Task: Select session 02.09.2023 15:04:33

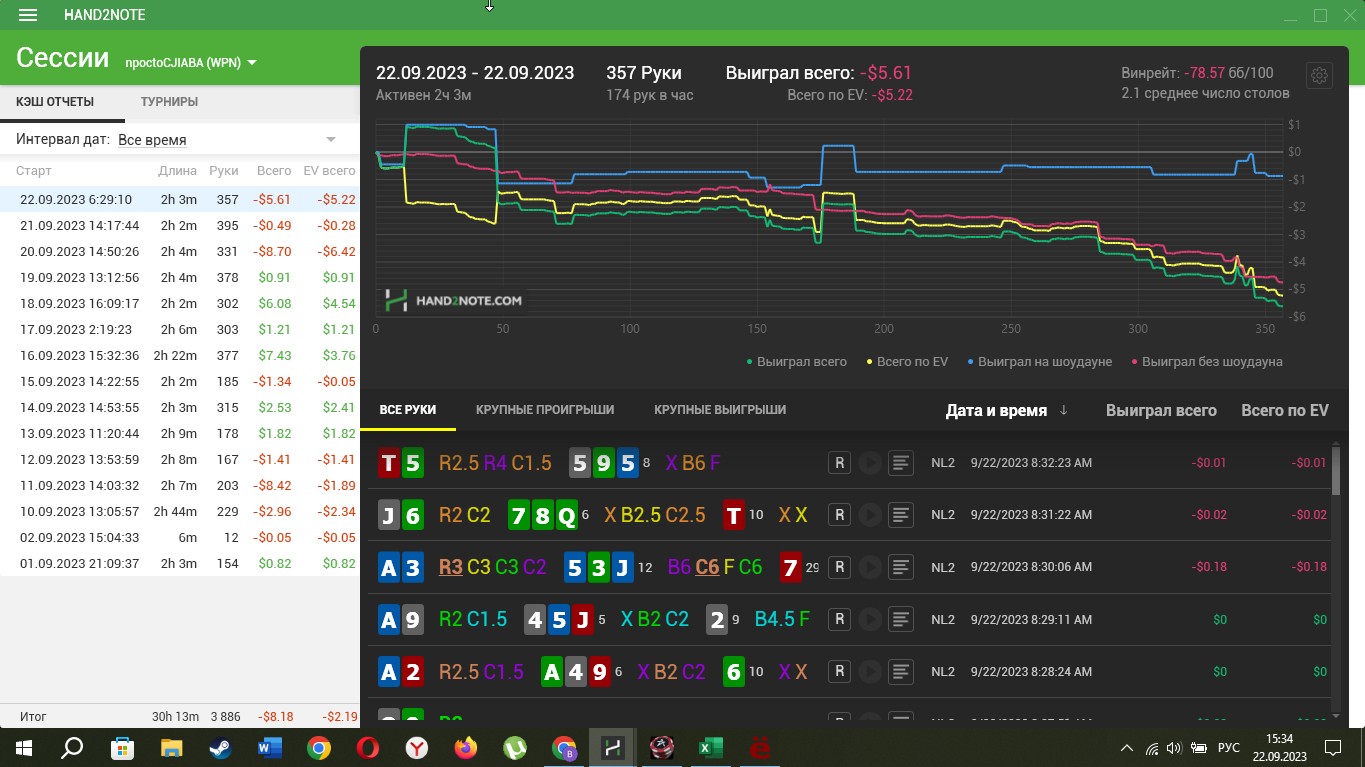Action: tap(180, 537)
